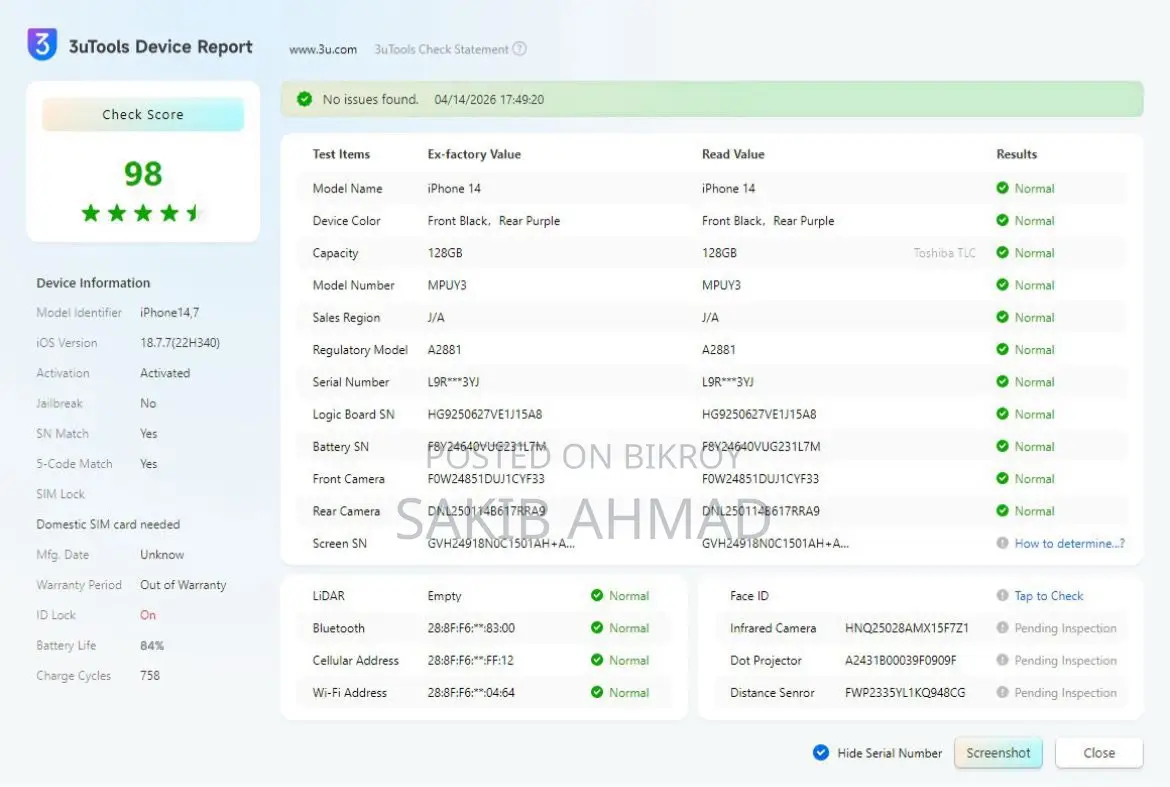This screenshot has height=787, width=1170.
Task: Click the Dot Projector serial A2431B00039F0909F
Action: pos(900,660)
